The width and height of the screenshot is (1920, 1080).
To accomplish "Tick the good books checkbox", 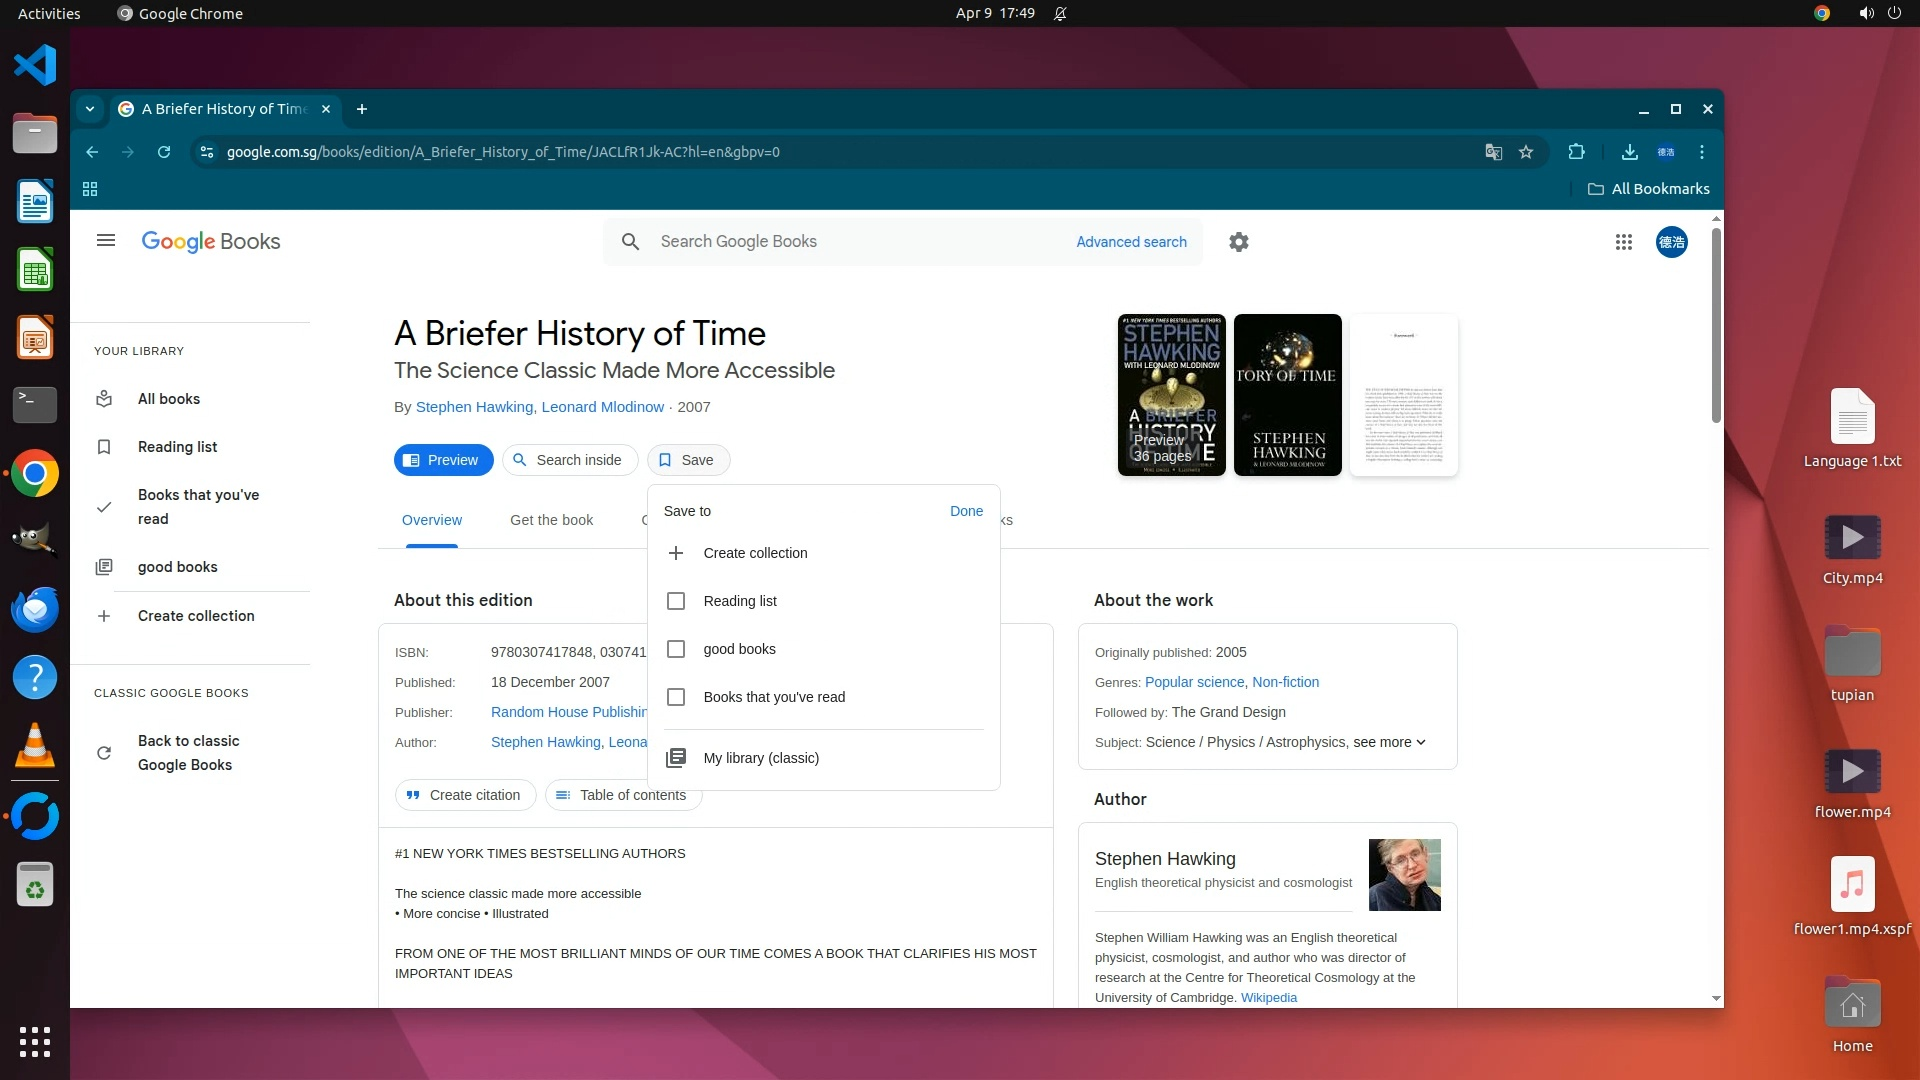I will [x=676, y=649].
